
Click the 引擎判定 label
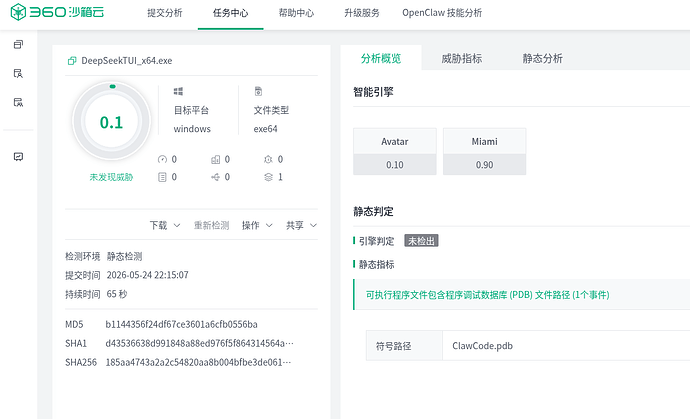[377, 241]
